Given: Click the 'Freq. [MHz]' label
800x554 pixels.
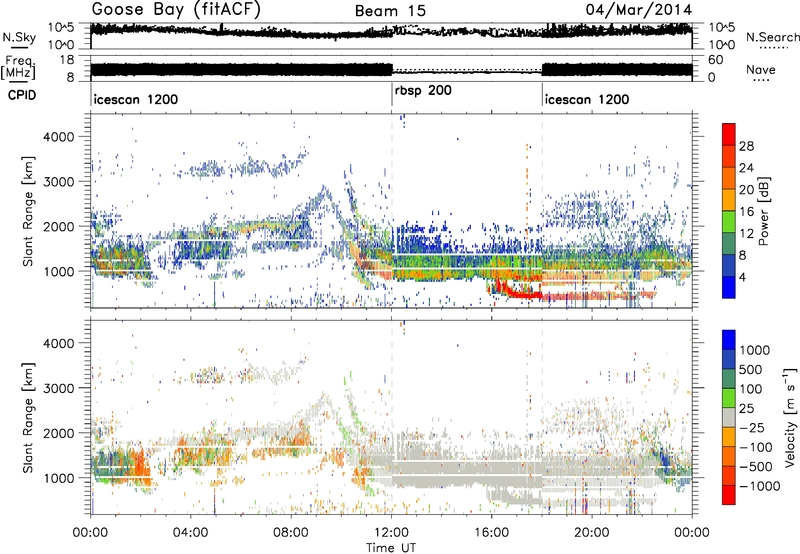Looking at the screenshot, I should [x=19, y=68].
